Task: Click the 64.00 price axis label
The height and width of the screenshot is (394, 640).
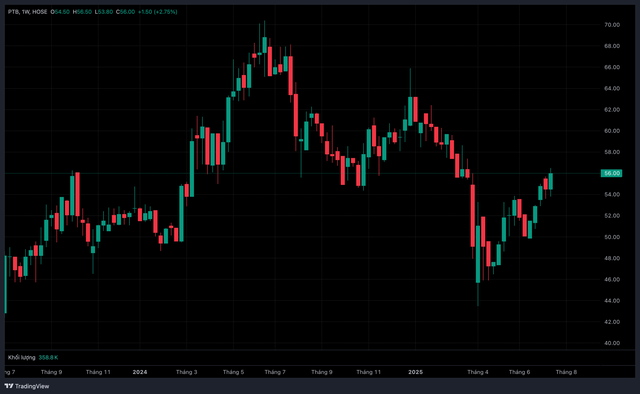Action: [612, 88]
